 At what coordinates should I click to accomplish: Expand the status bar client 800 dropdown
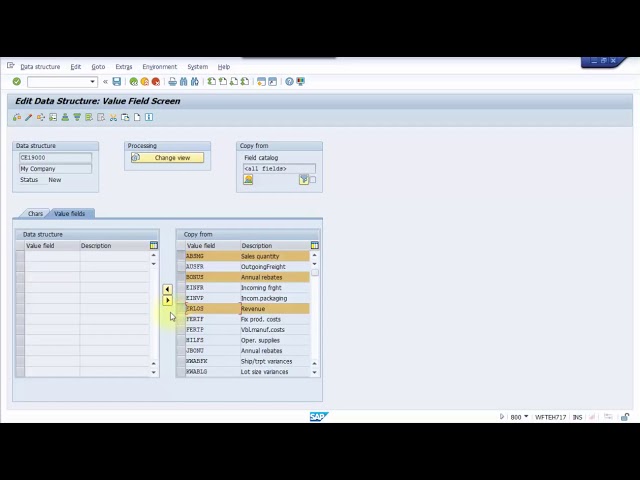point(526,417)
